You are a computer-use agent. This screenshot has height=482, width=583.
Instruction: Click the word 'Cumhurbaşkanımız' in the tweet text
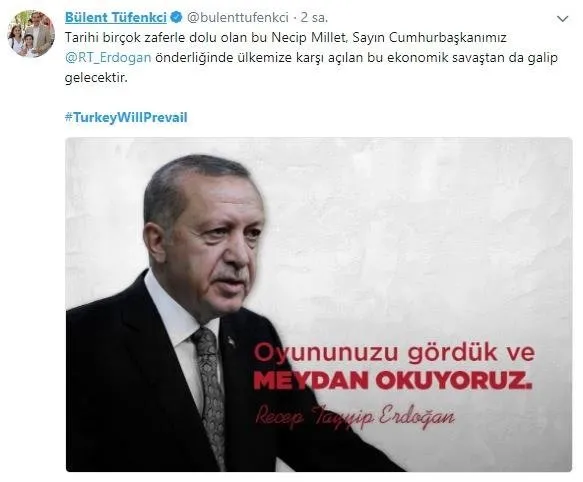coord(448,38)
